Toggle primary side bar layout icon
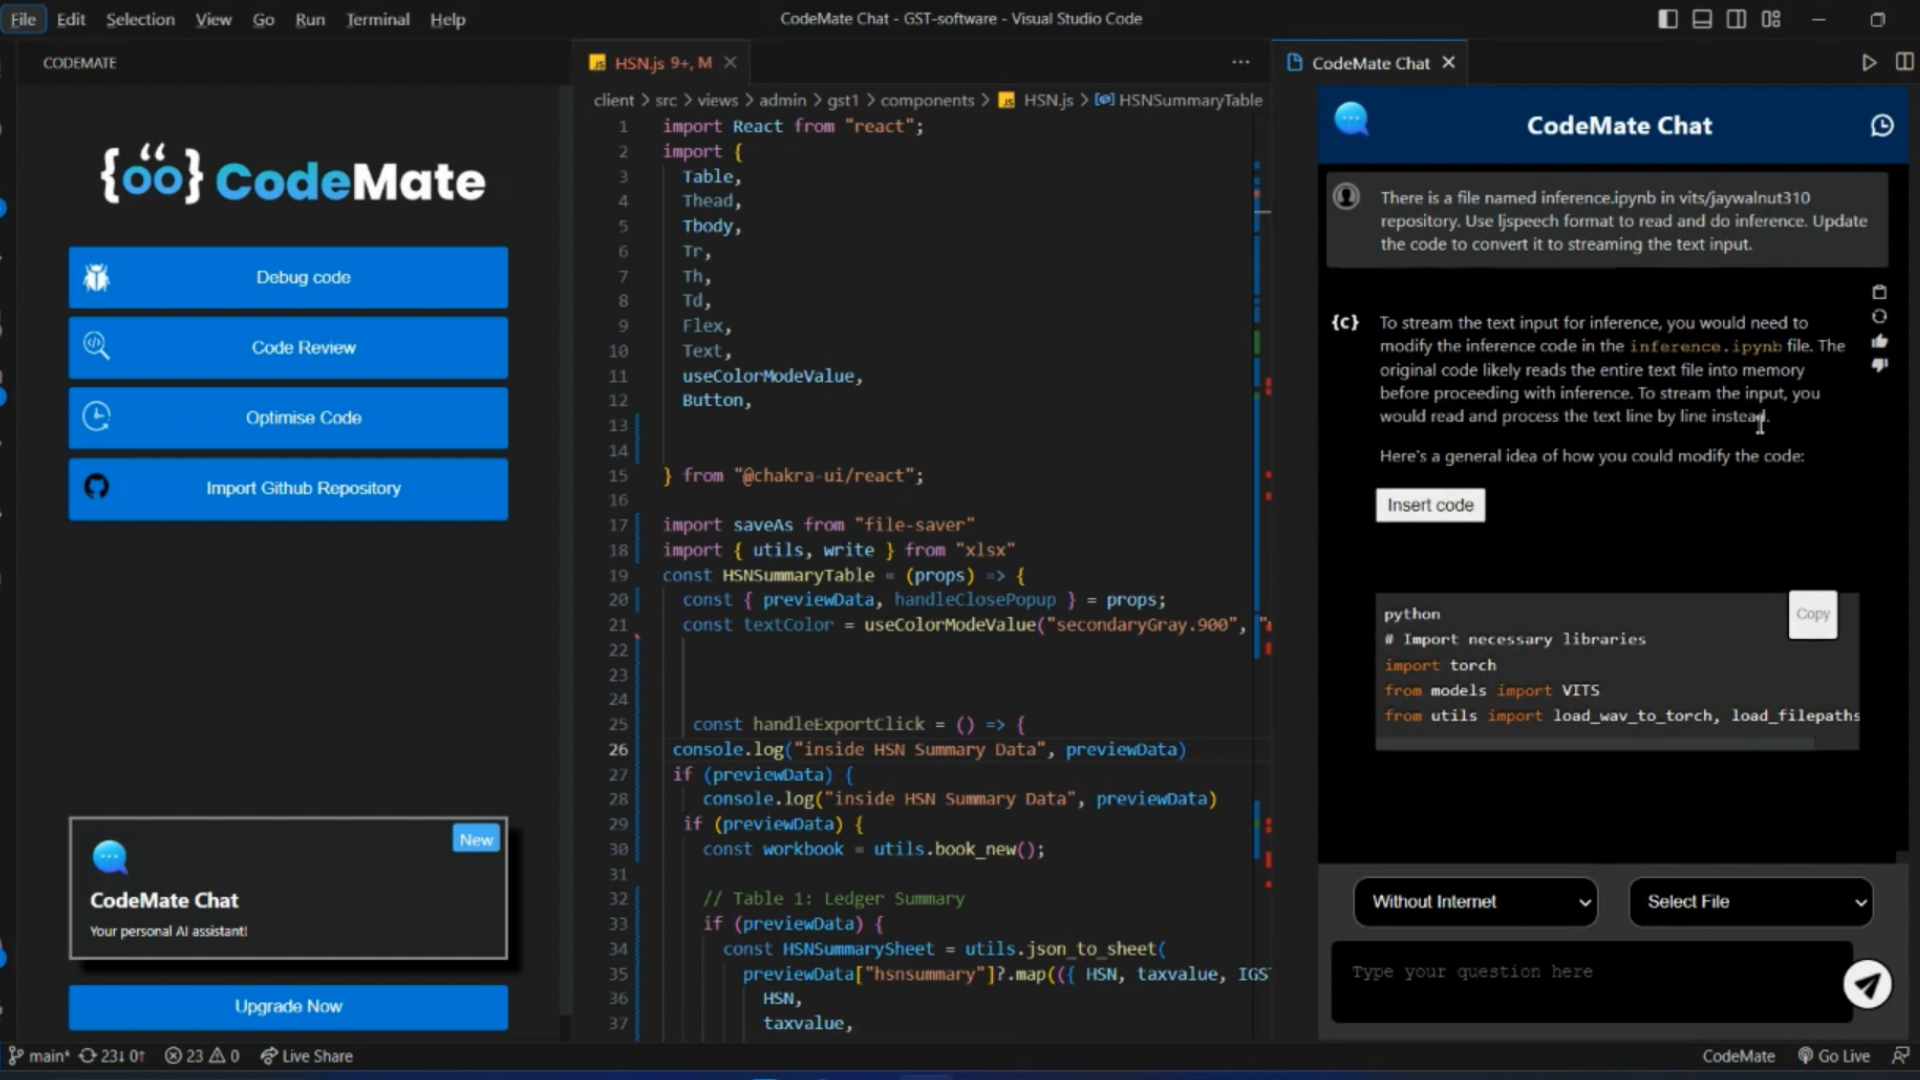The width and height of the screenshot is (1920, 1080). pos(1667,19)
